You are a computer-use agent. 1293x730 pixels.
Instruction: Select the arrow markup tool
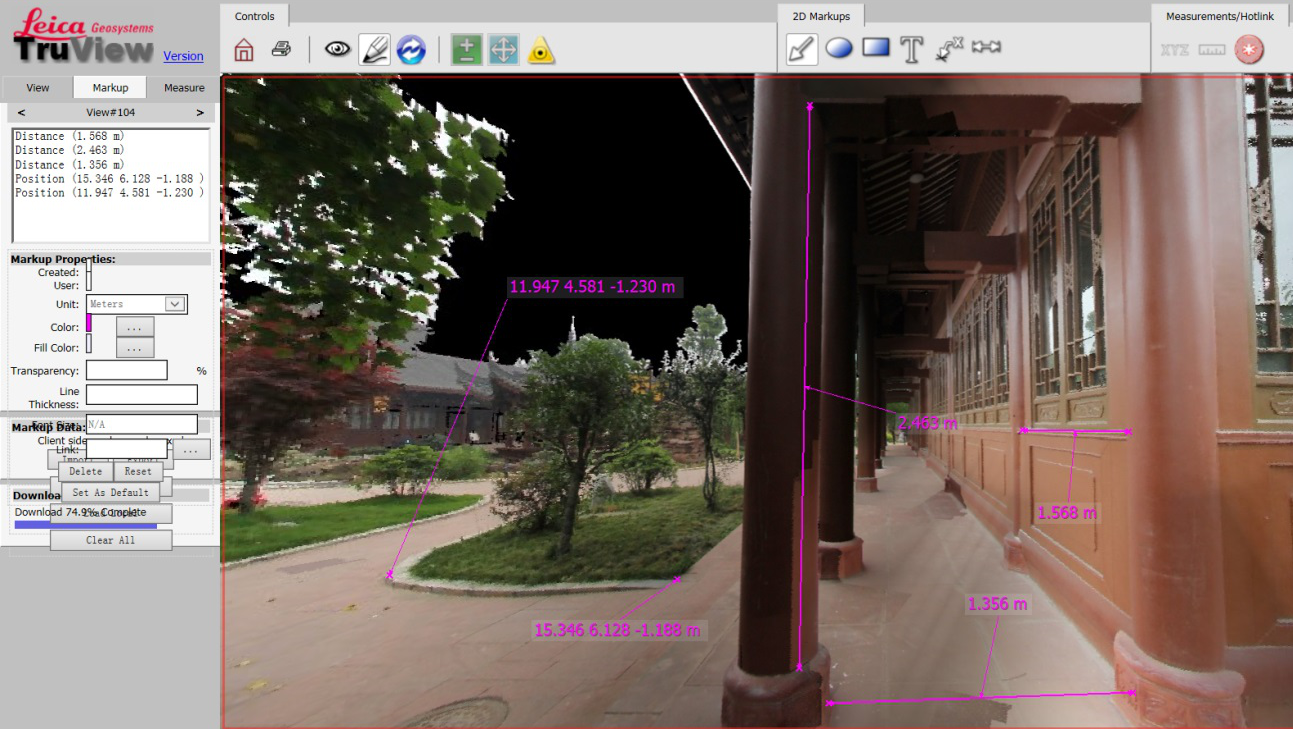tap(802, 49)
